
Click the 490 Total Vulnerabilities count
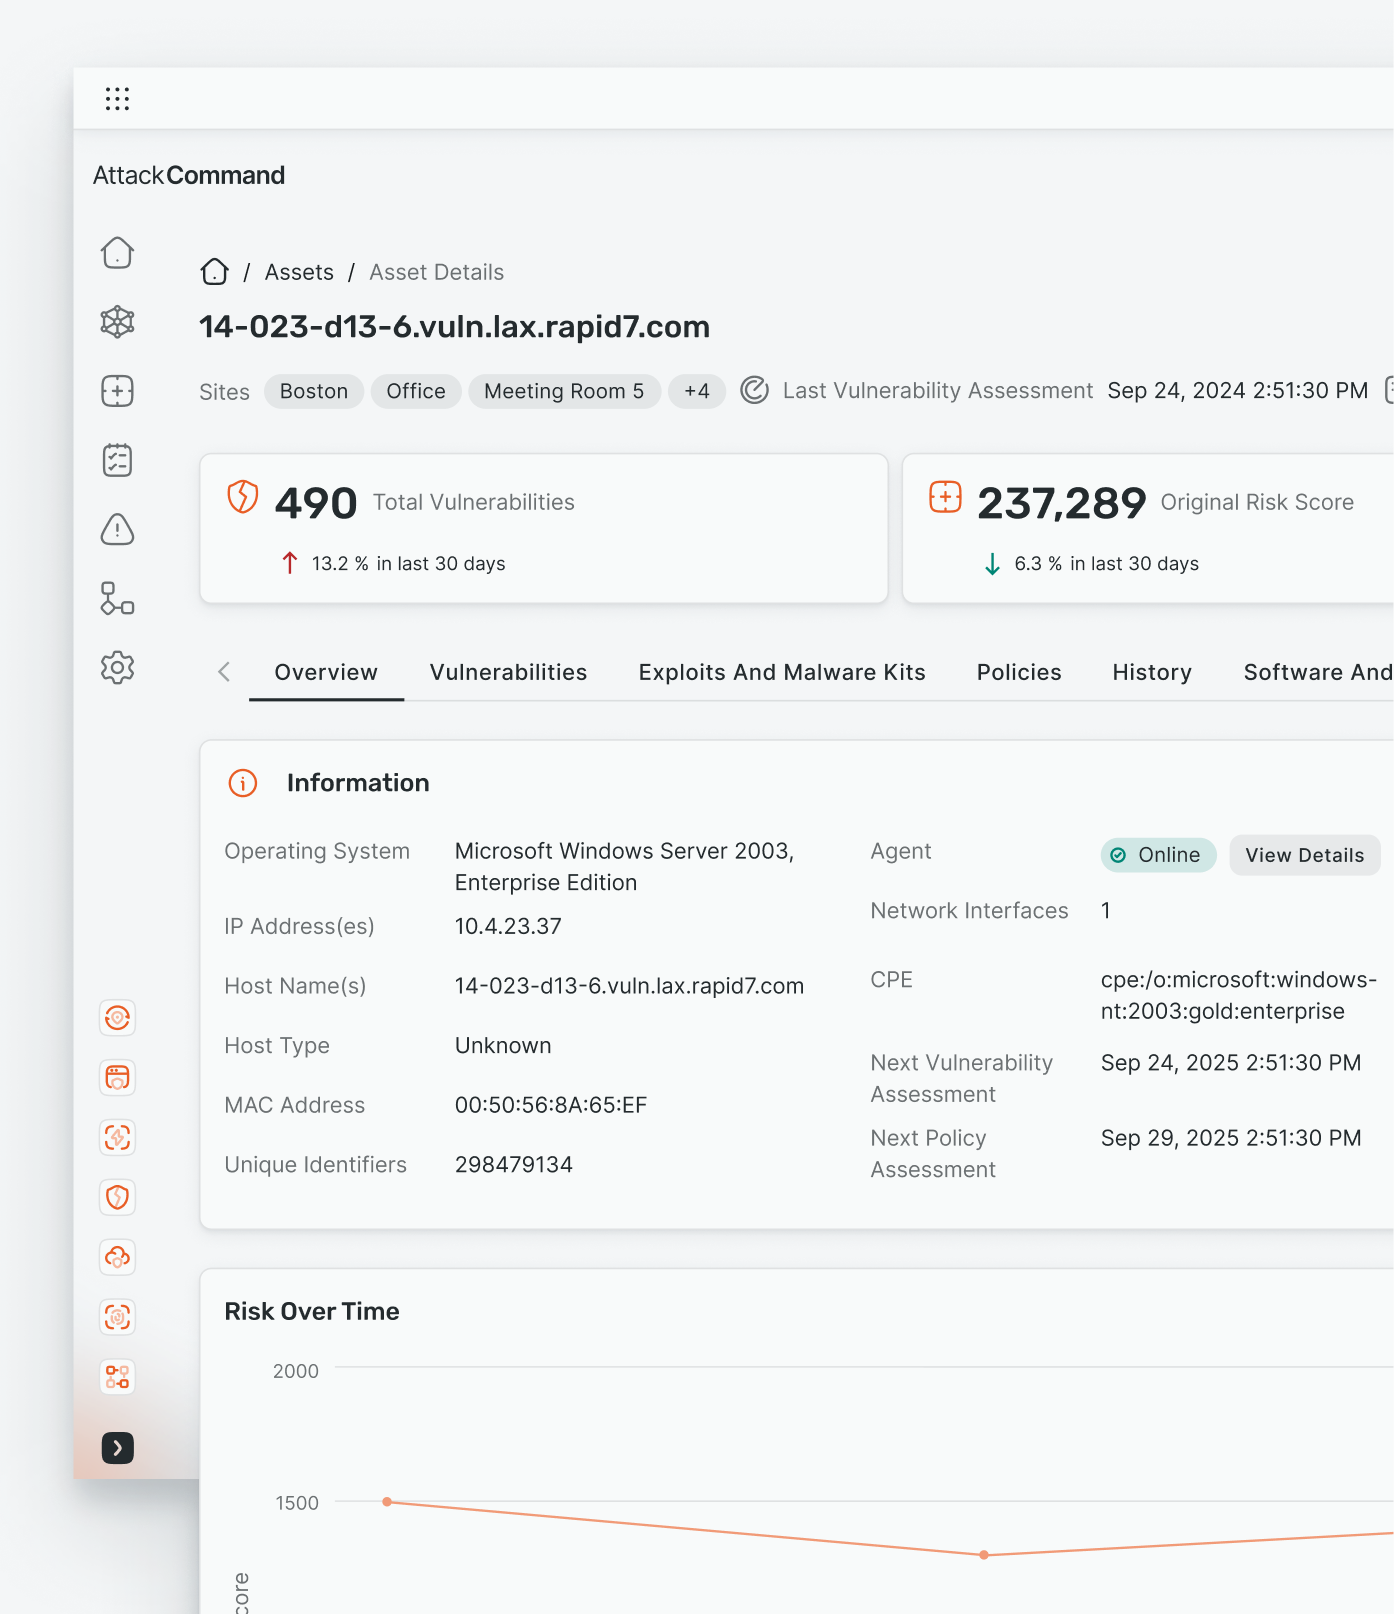click(316, 503)
